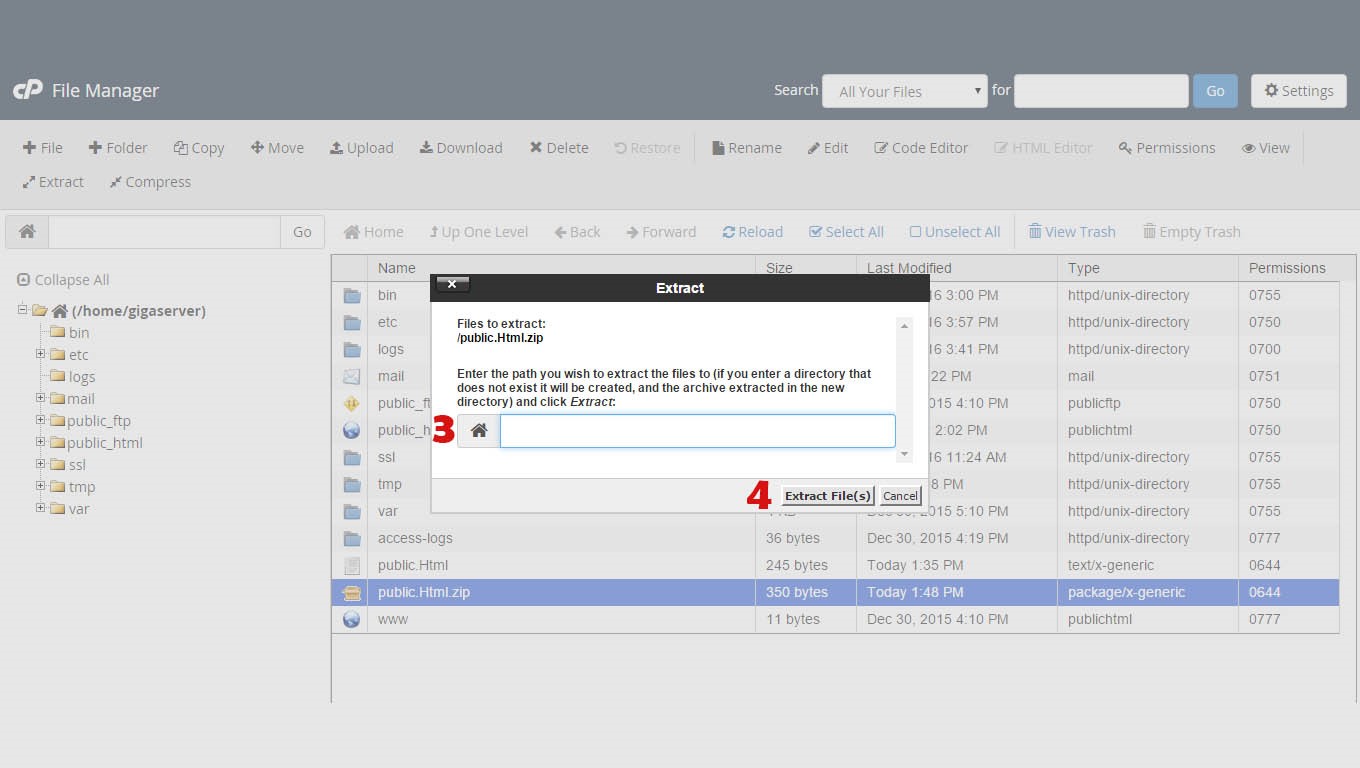1360x768 pixels.
Task: Click the Download toolbar button
Action: tap(461, 148)
